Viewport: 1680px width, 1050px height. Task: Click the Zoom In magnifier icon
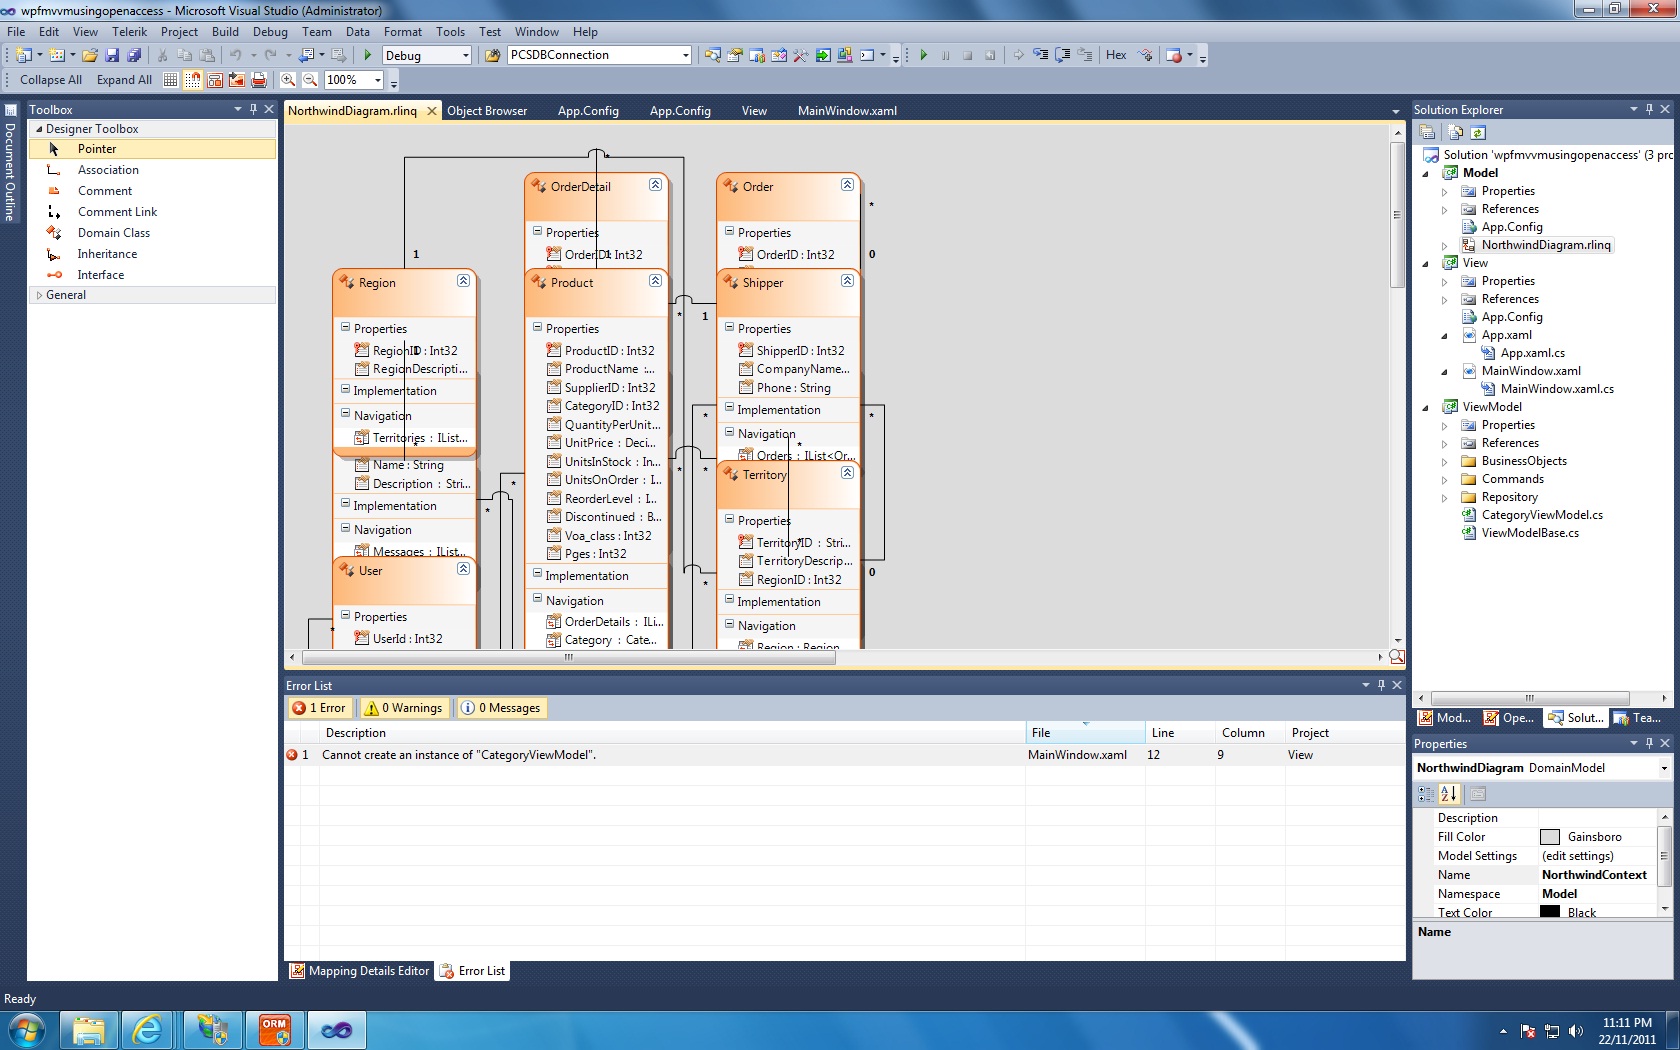pos(288,80)
